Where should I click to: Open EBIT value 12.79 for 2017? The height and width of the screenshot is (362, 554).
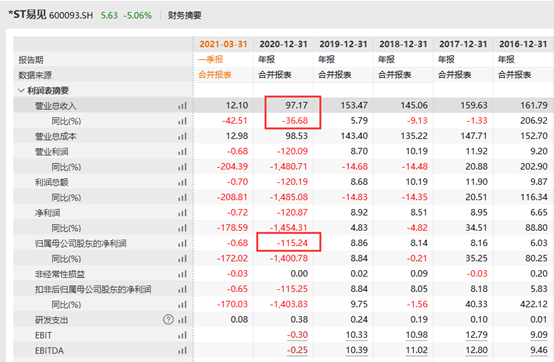(477, 335)
